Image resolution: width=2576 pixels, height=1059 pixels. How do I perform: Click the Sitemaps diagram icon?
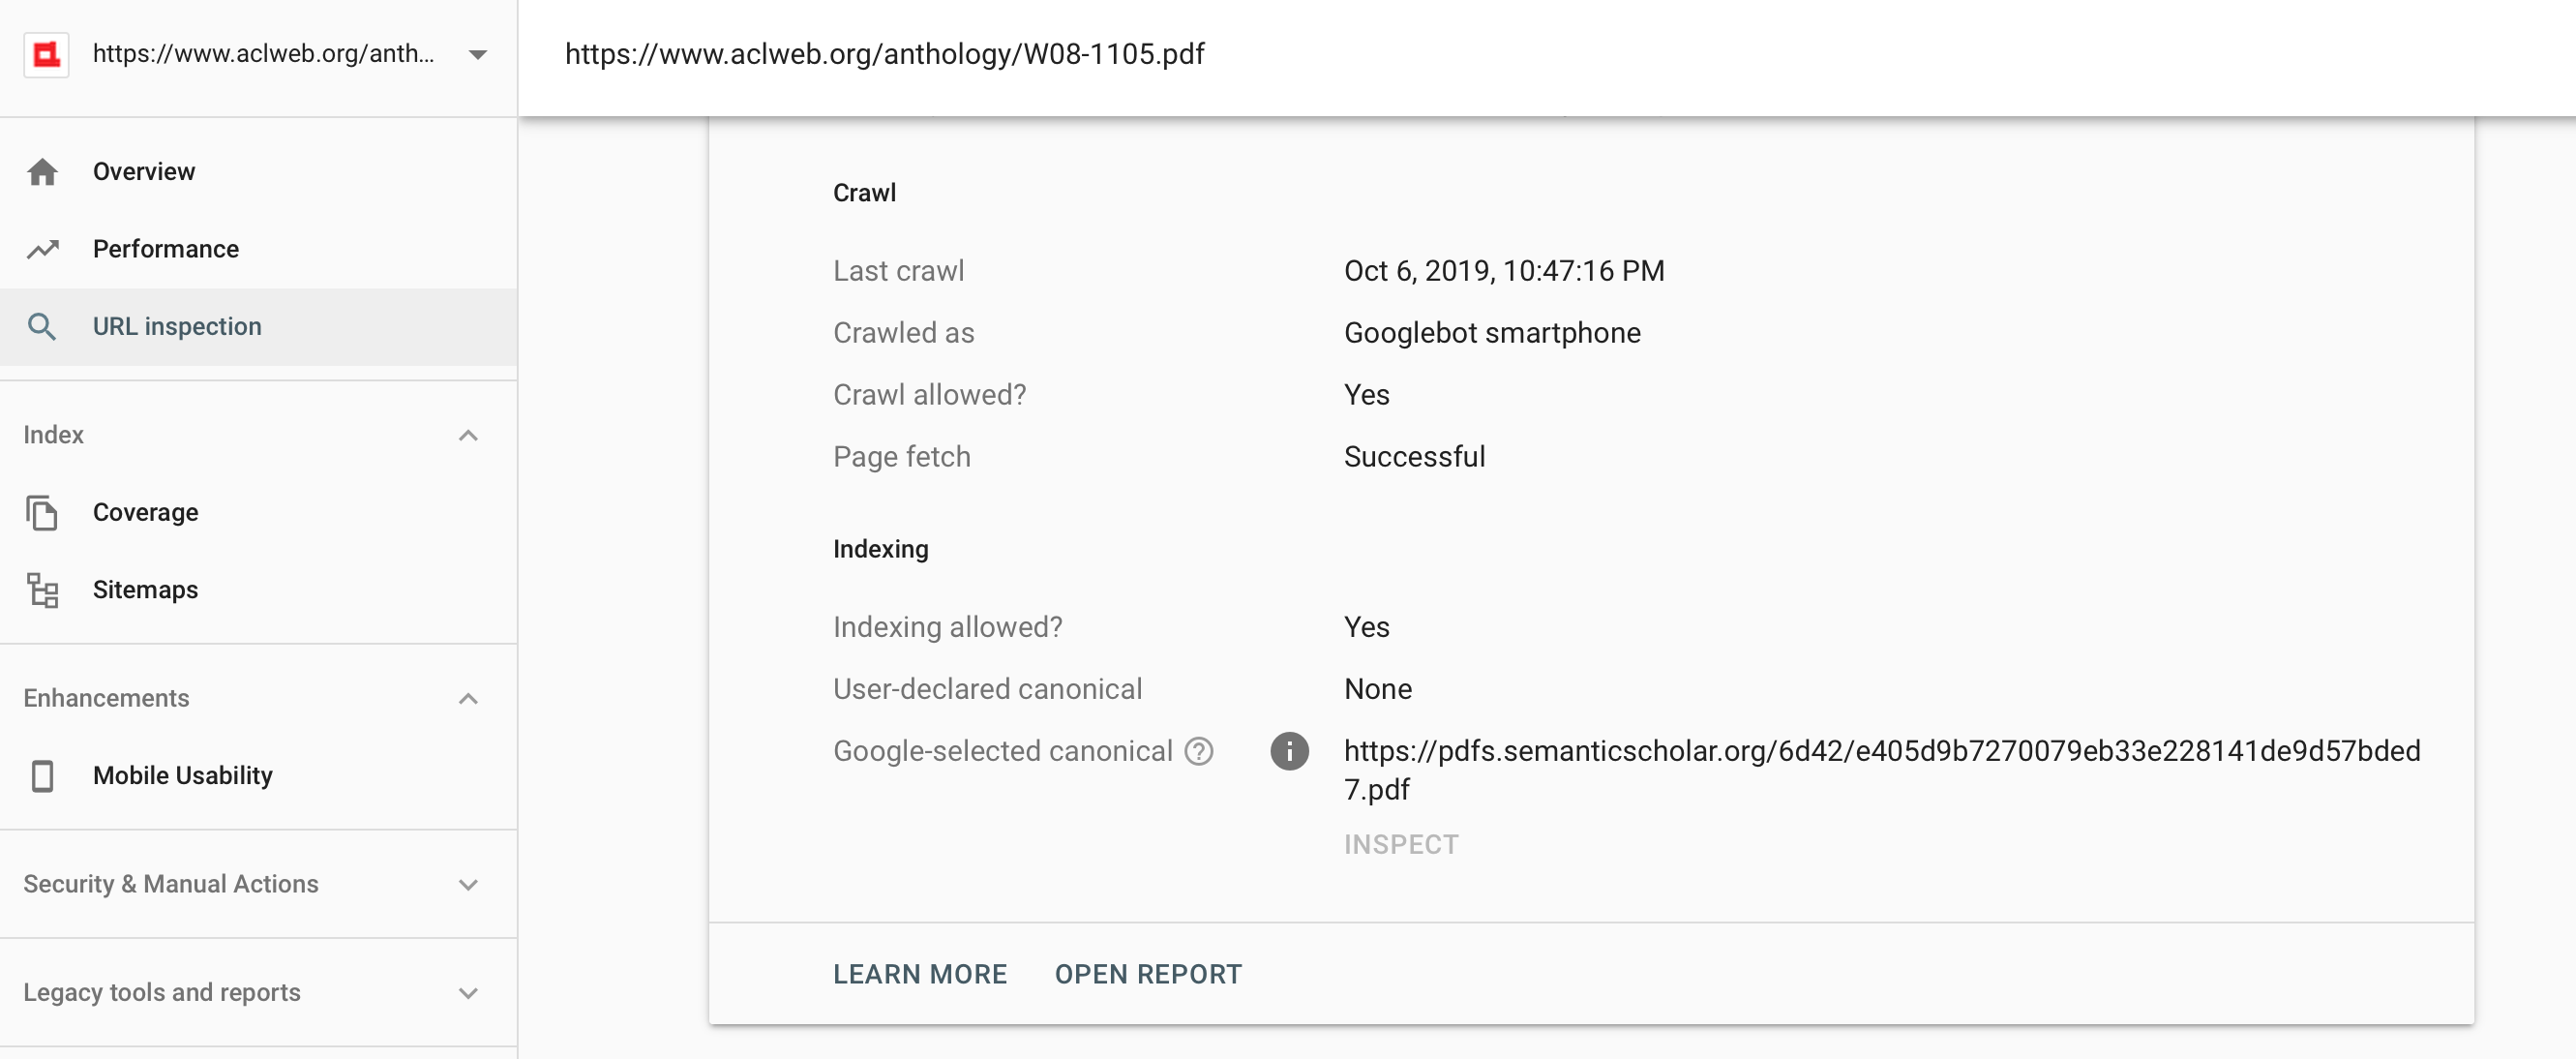tap(43, 590)
